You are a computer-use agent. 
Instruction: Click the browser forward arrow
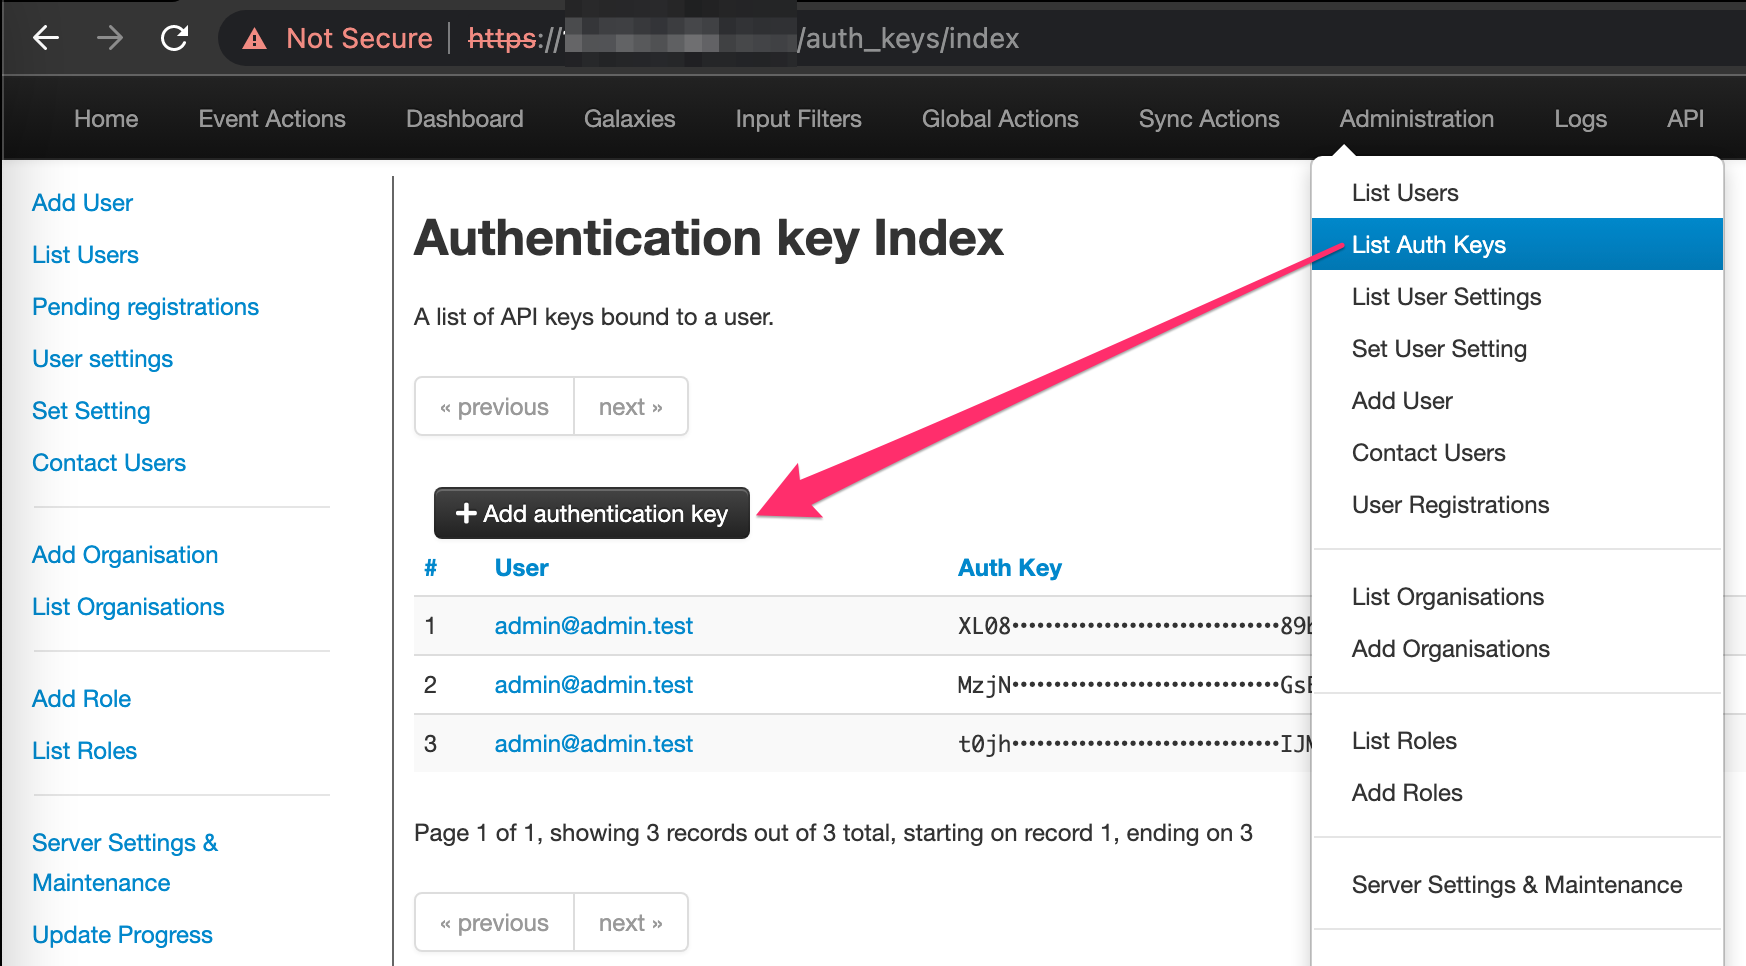tap(110, 38)
